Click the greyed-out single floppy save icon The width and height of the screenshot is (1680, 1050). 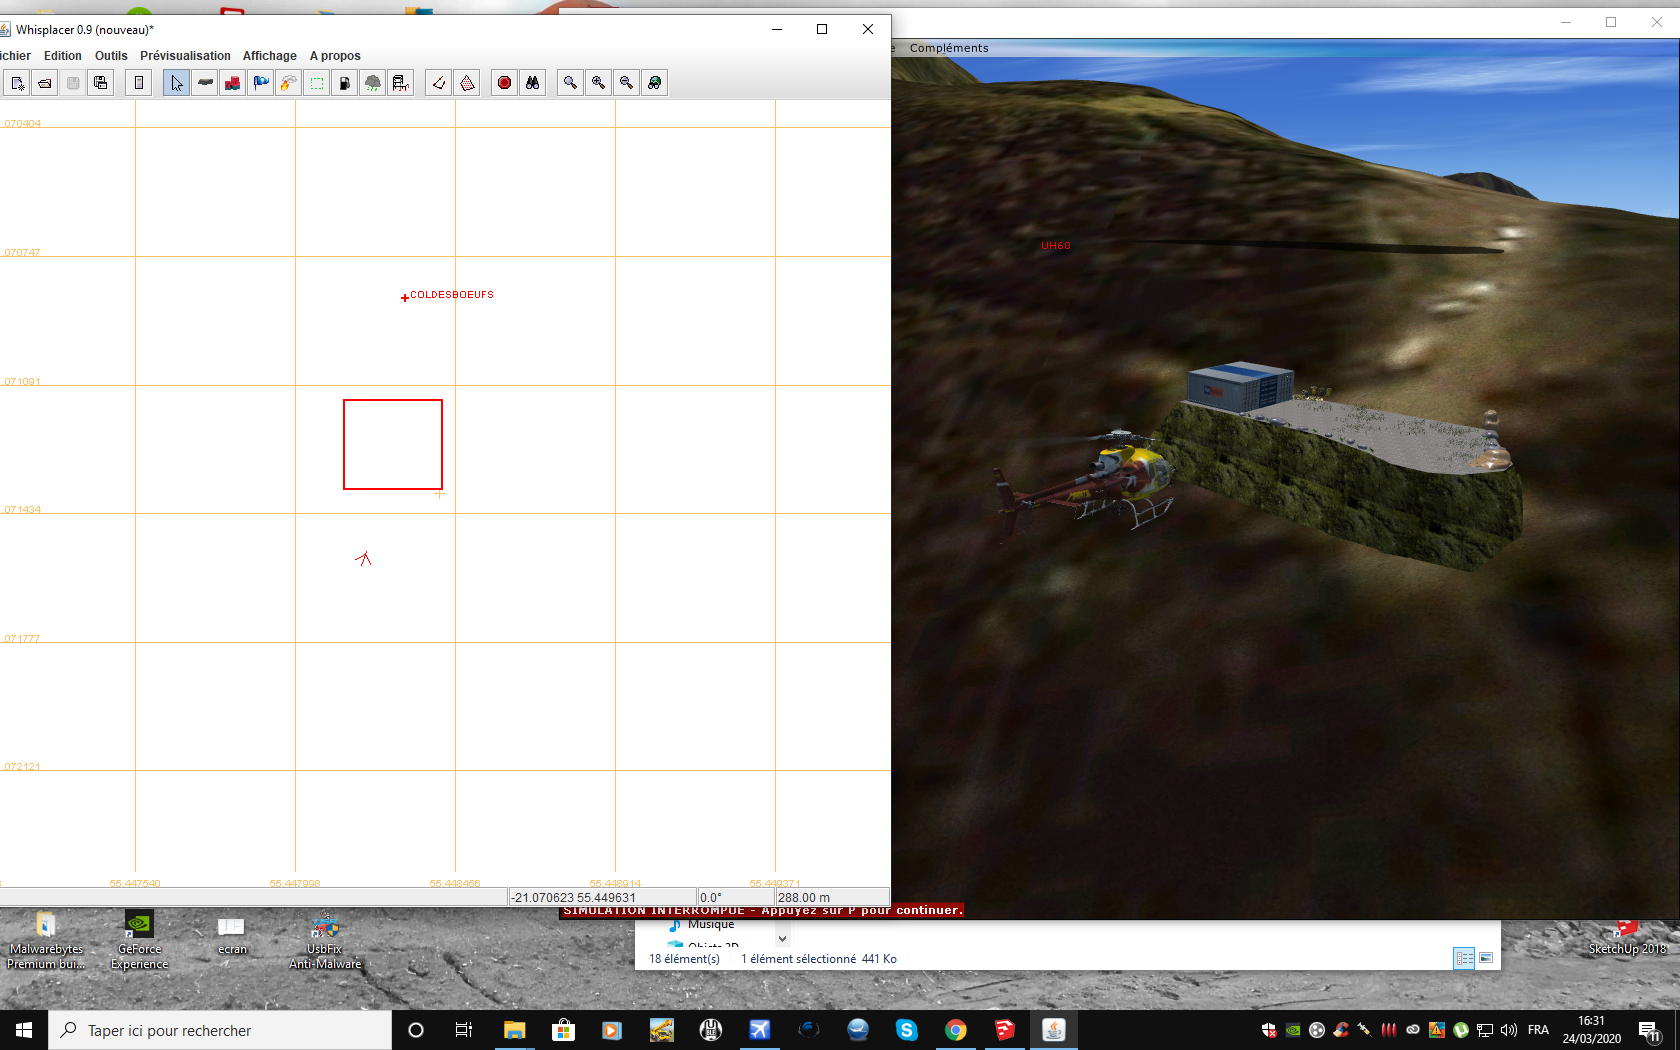pyautogui.click(x=73, y=83)
